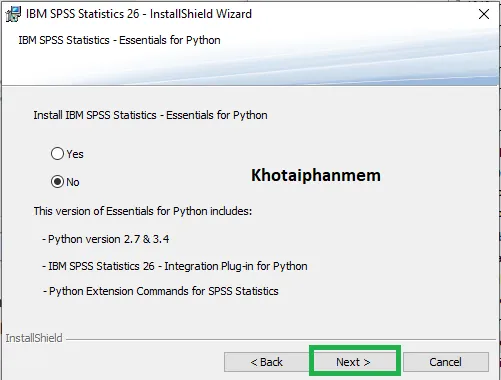
Task: Click 'Python Extension Commands for SPSS Statistics' line
Action: 161,291
